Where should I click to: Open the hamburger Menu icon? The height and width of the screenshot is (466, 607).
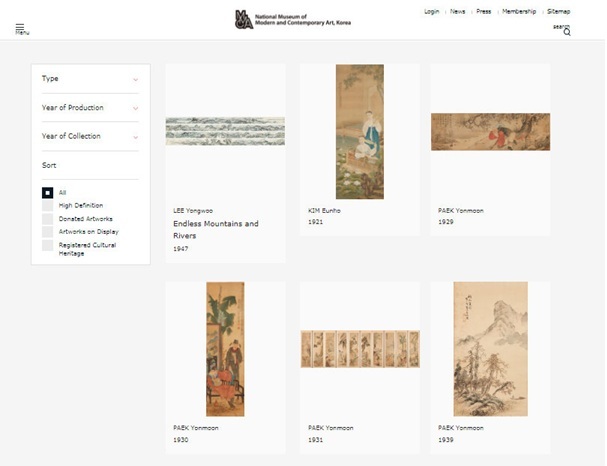click(20, 27)
